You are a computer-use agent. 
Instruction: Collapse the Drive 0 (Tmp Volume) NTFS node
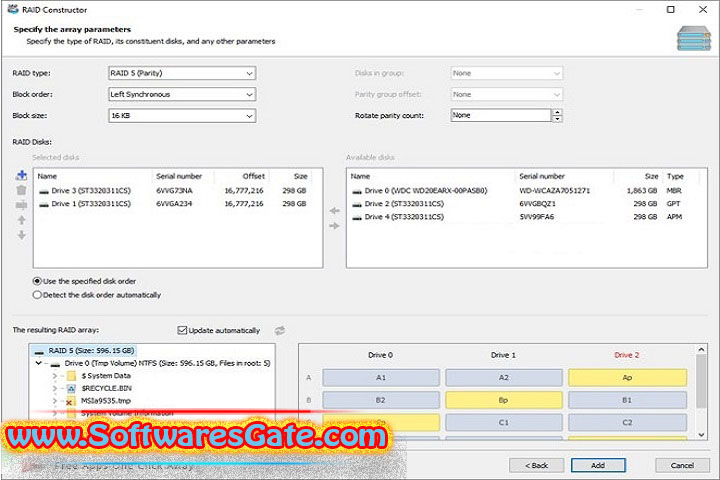tap(39, 363)
